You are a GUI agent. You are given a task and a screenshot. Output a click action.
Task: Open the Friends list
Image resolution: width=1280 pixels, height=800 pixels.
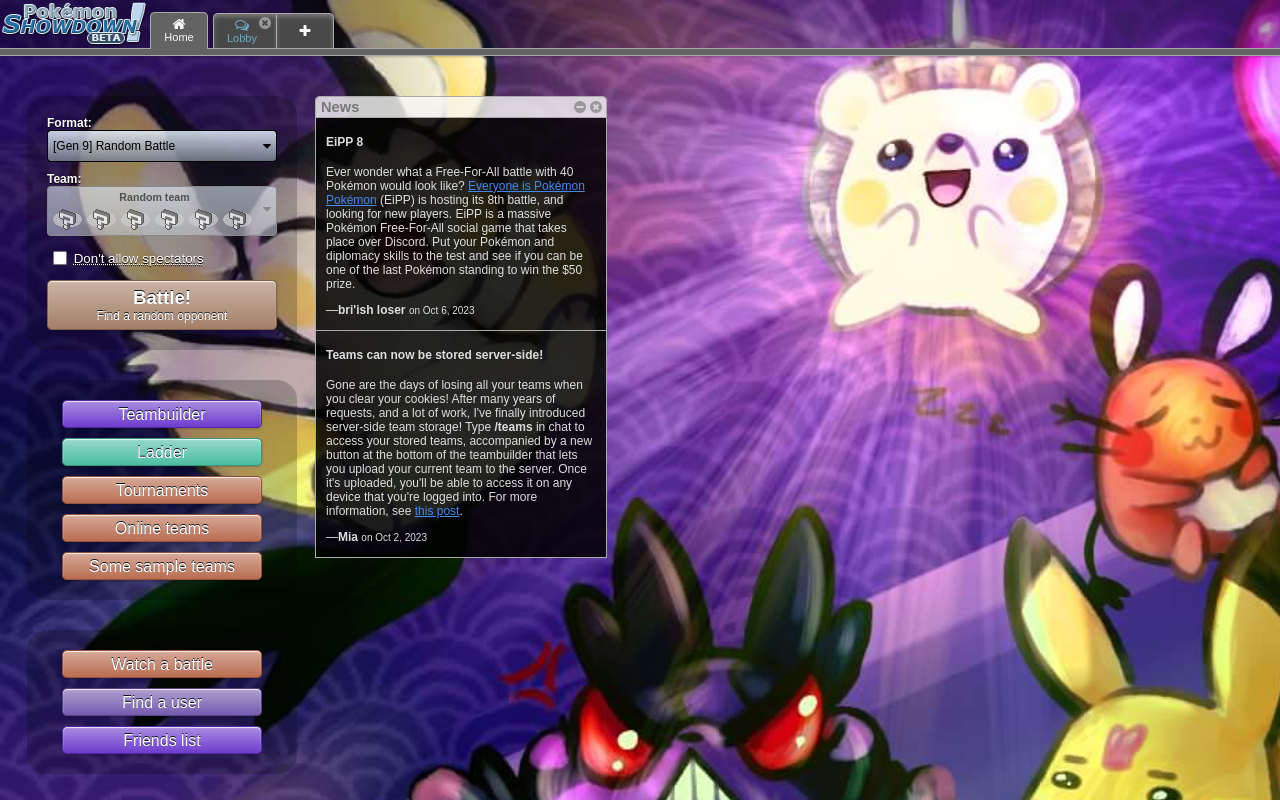pyautogui.click(x=162, y=741)
